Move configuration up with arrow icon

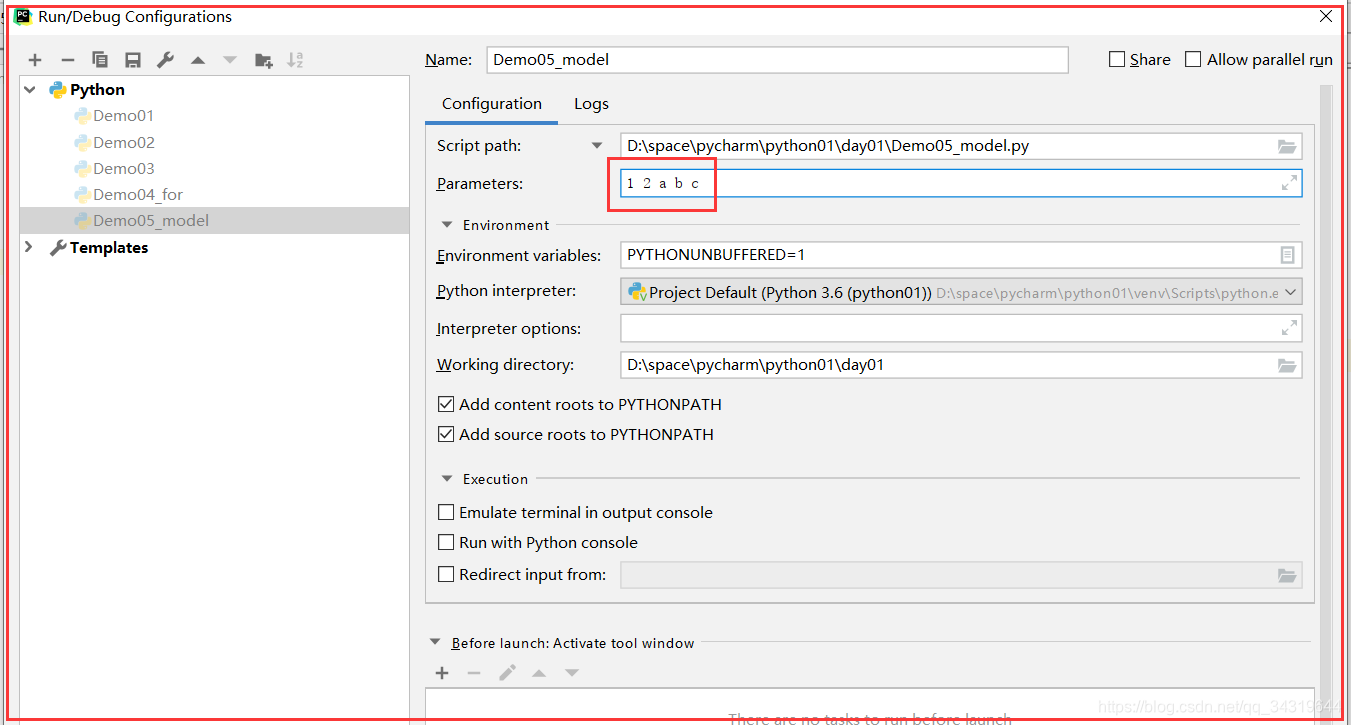[198, 60]
